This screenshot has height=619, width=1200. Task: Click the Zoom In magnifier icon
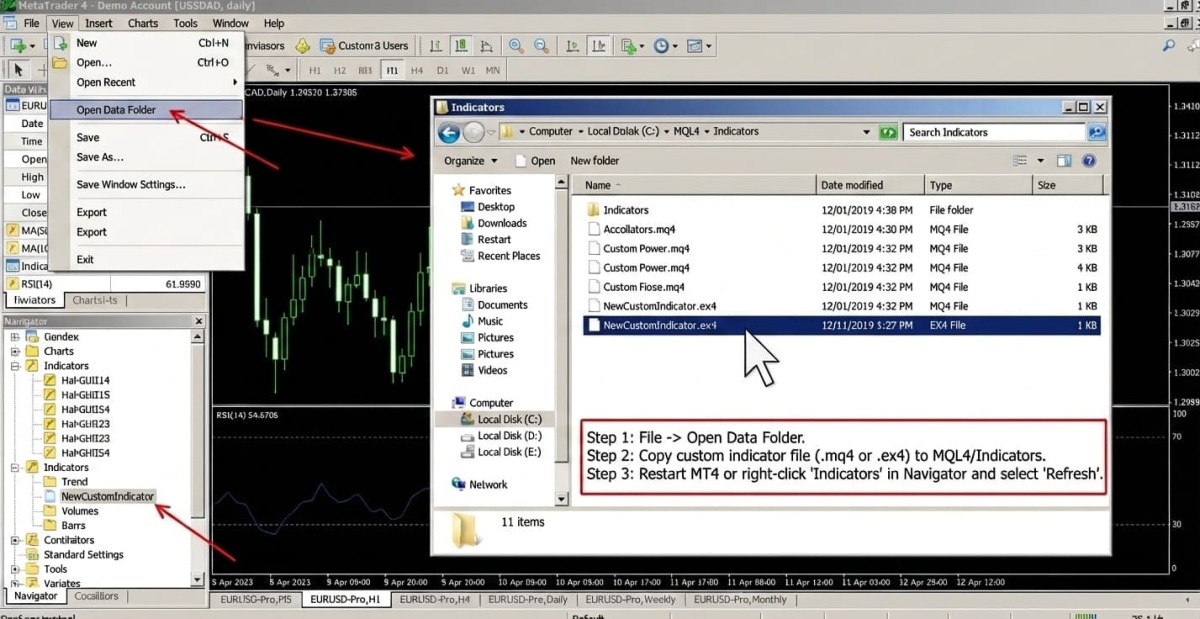click(516, 45)
